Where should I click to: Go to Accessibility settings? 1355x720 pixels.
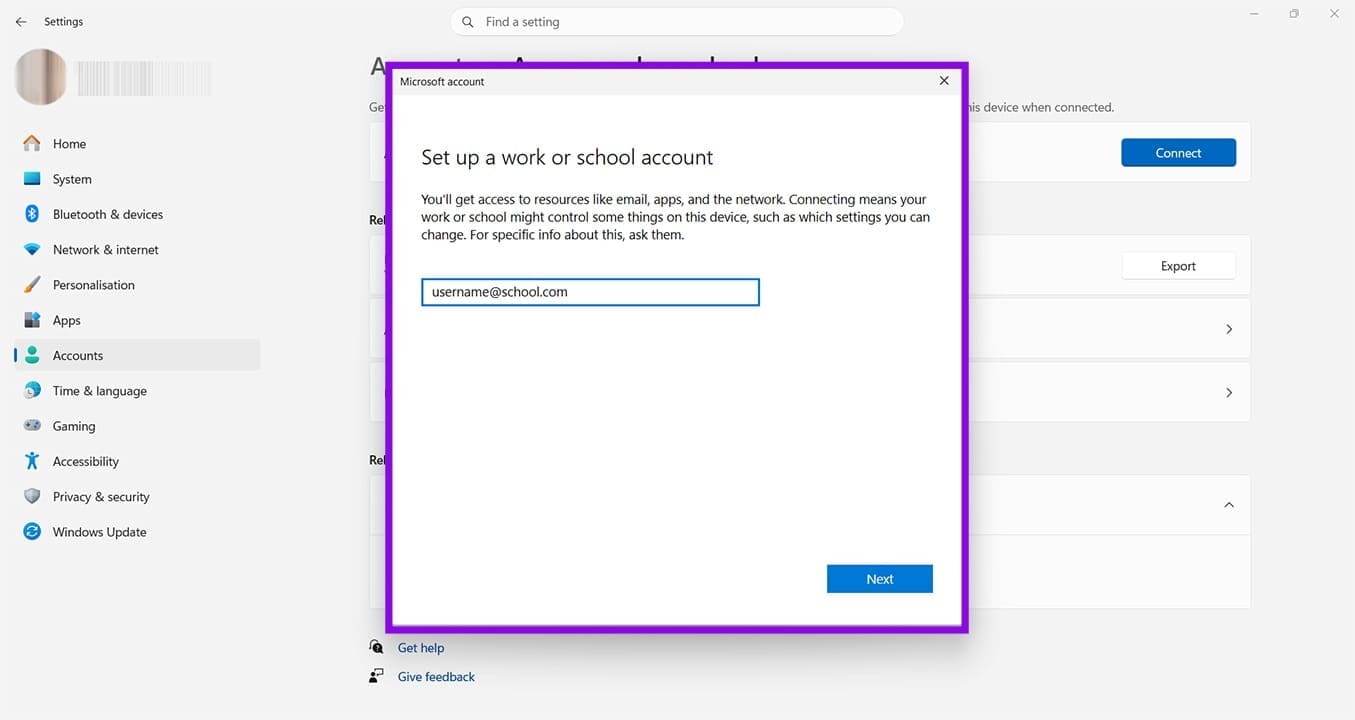137,461
